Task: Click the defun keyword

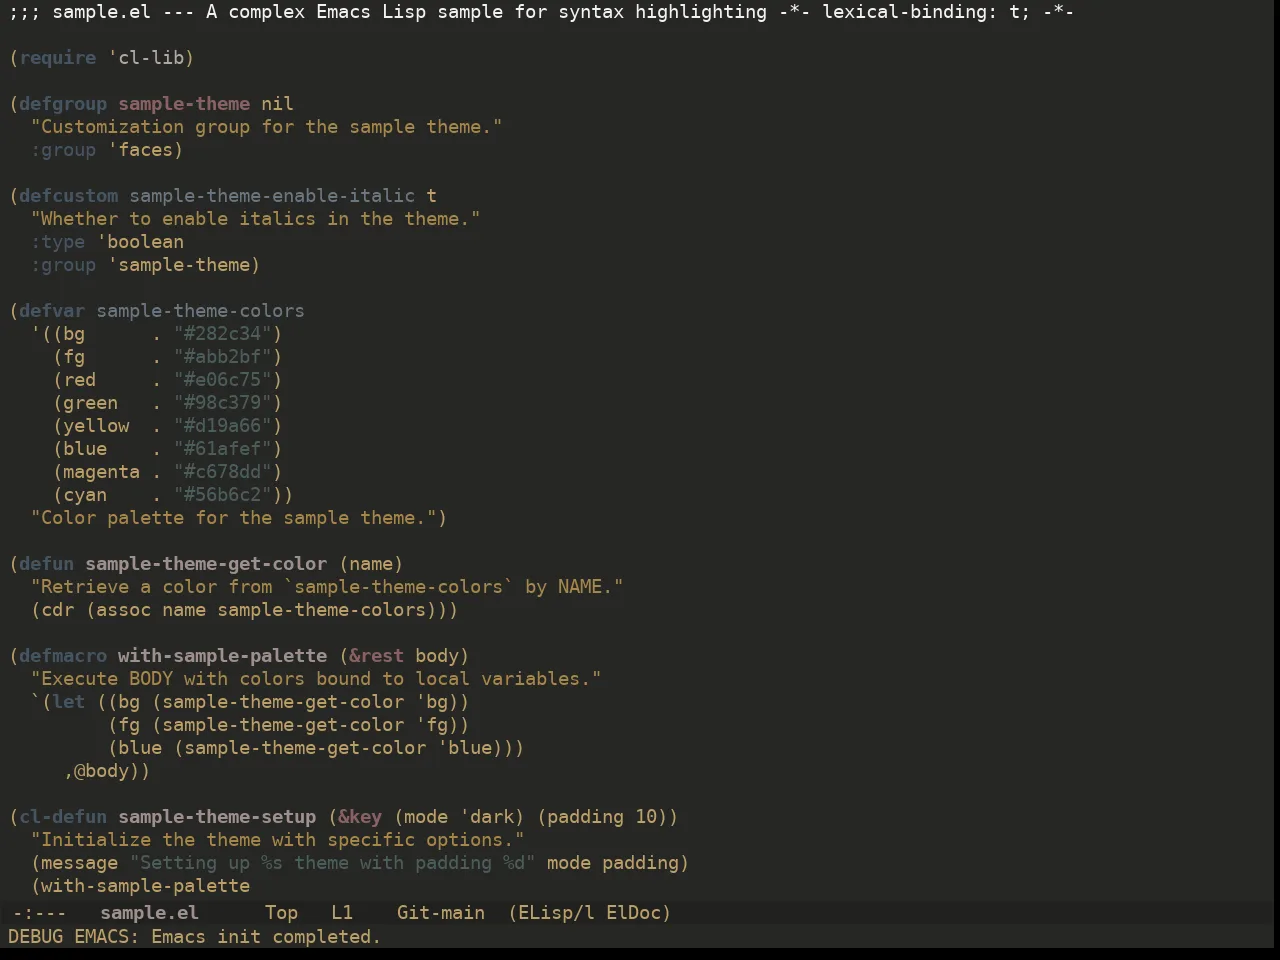Action: pos(47,564)
